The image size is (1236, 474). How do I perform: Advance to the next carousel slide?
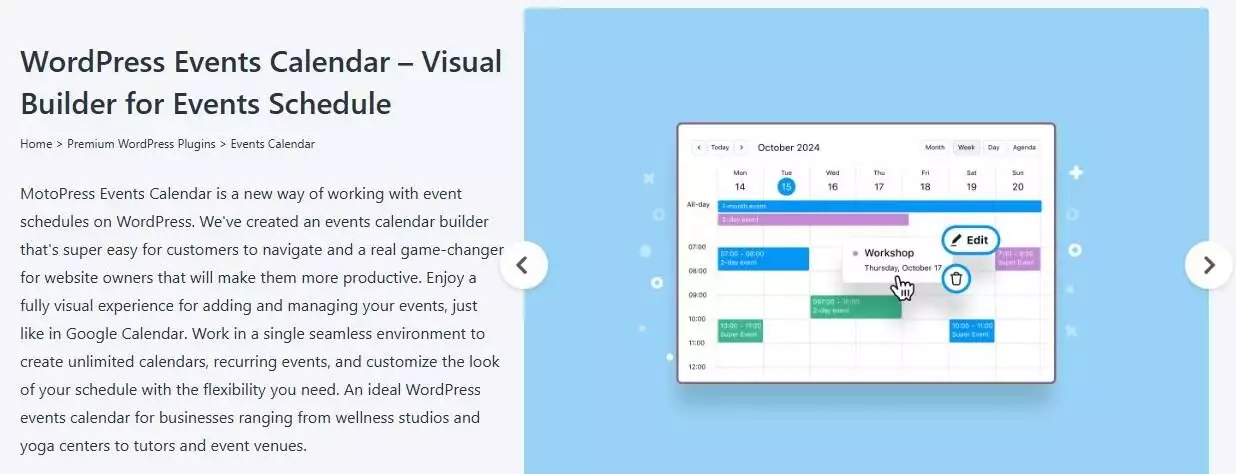coord(1209,265)
